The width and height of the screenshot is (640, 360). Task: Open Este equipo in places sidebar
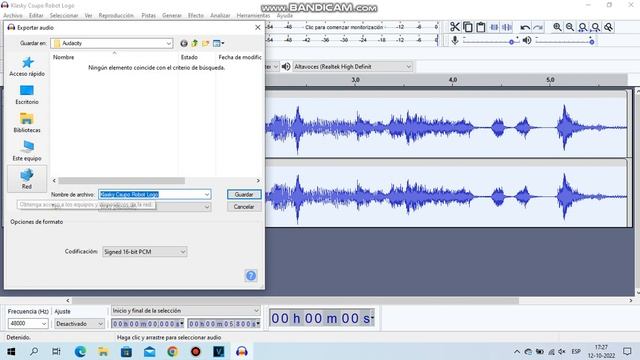pyautogui.click(x=27, y=151)
